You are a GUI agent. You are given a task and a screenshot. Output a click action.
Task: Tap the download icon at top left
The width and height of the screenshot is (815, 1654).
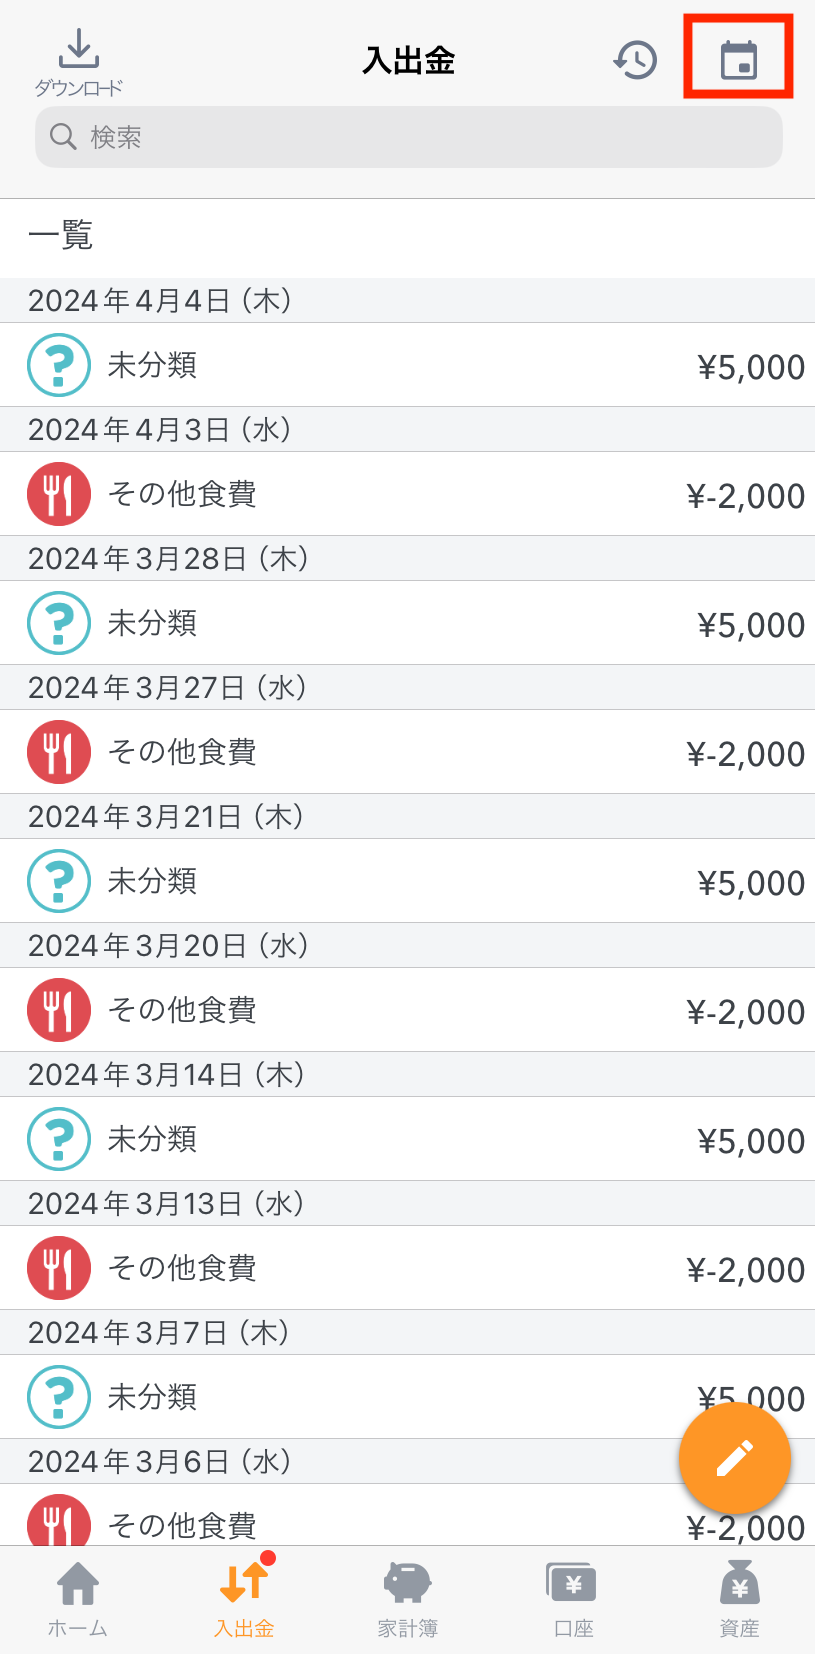pyautogui.click(x=78, y=49)
